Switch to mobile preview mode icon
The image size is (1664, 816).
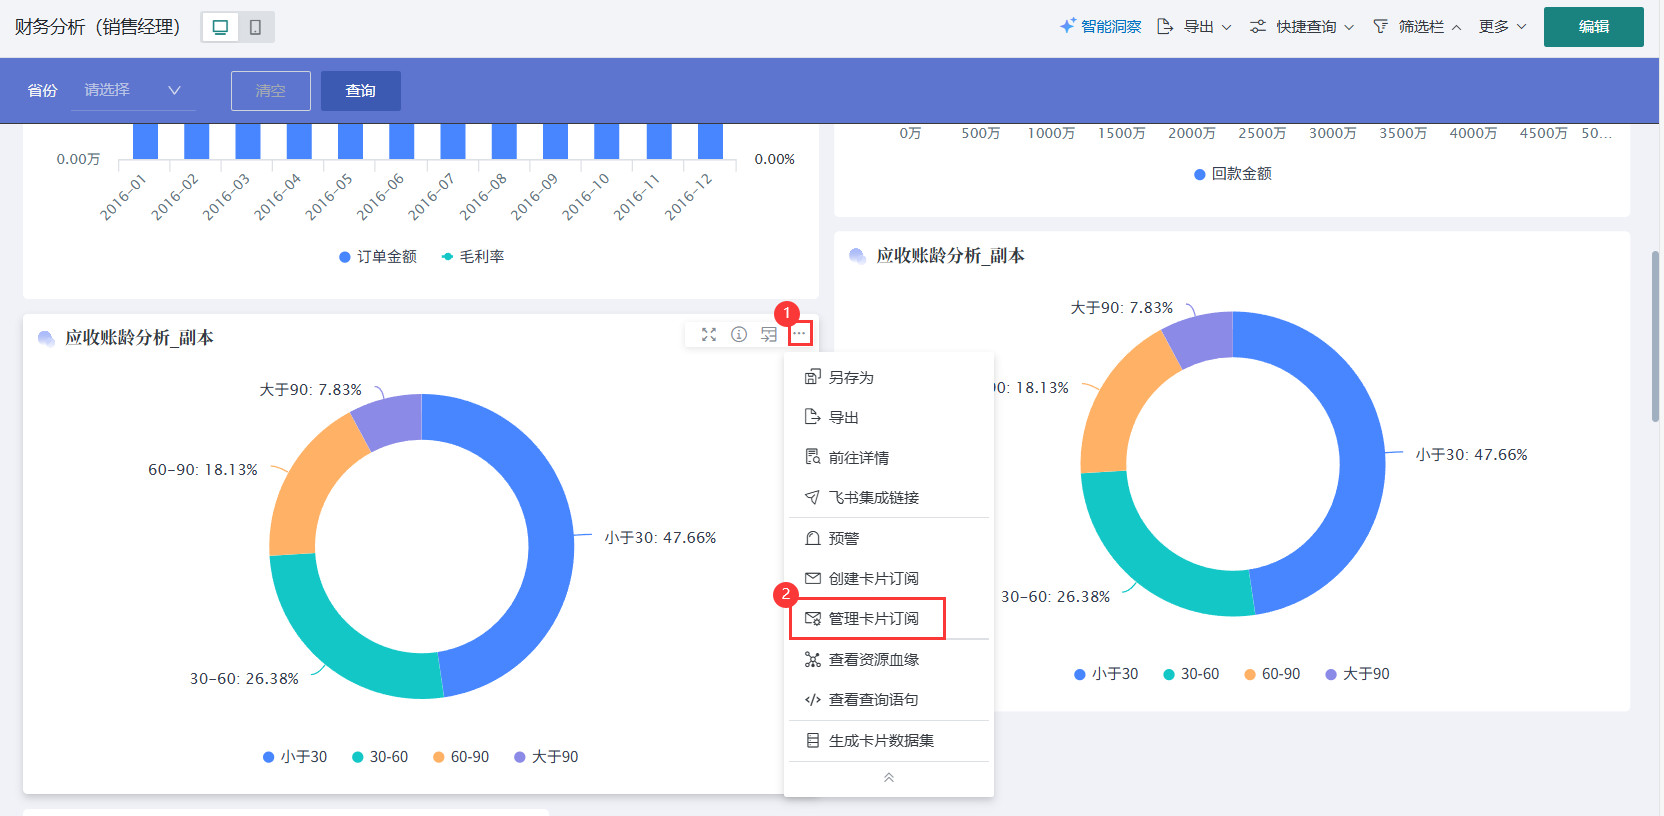255,27
